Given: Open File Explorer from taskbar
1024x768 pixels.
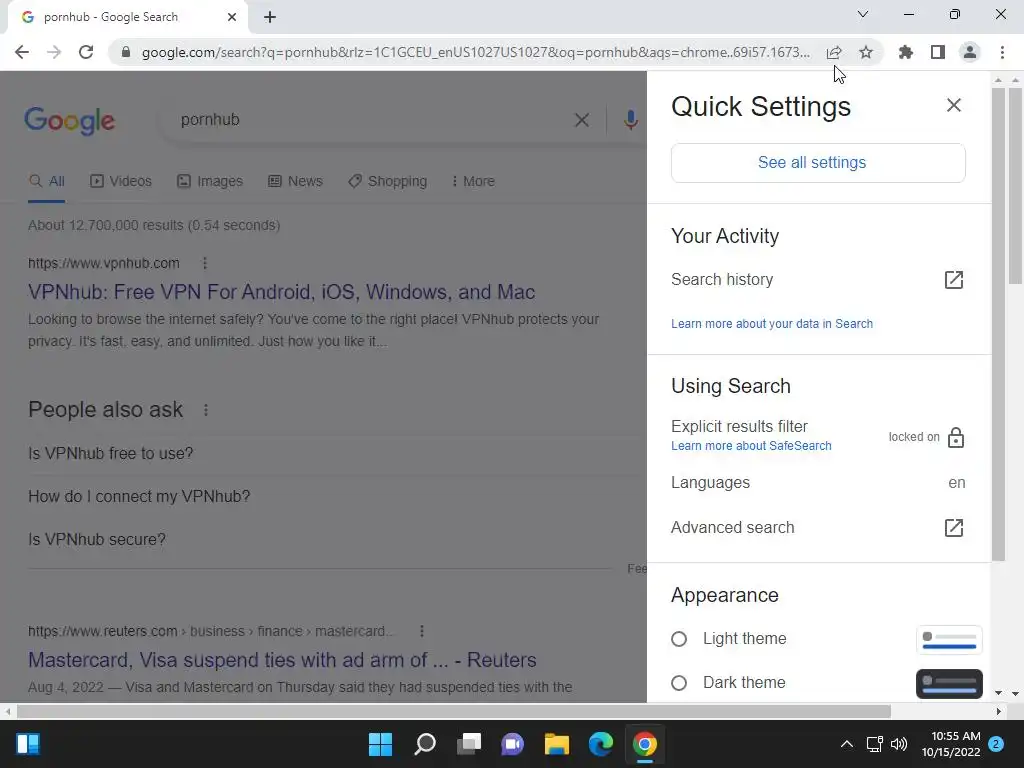Looking at the screenshot, I should pos(556,744).
